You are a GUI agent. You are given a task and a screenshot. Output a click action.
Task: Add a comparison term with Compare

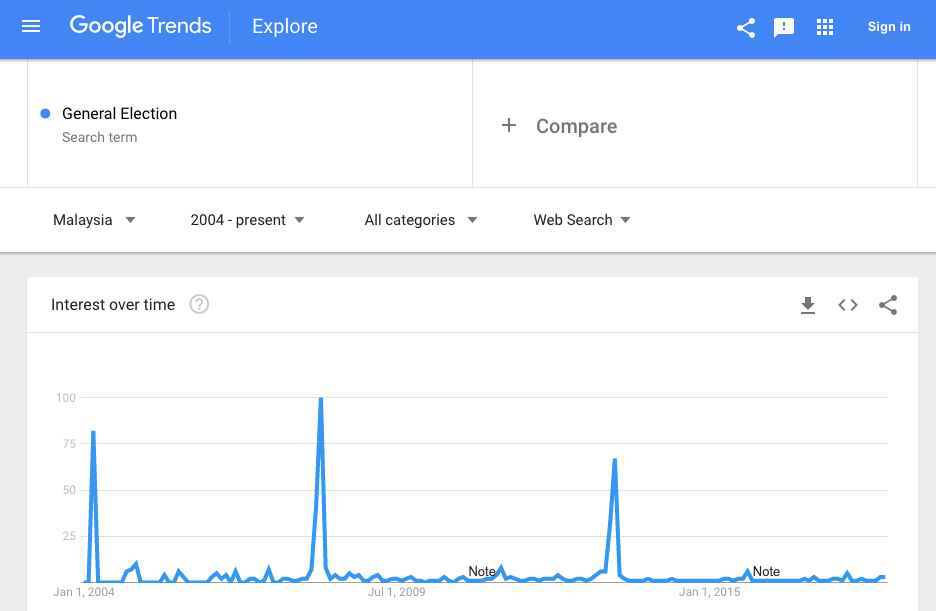click(576, 126)
